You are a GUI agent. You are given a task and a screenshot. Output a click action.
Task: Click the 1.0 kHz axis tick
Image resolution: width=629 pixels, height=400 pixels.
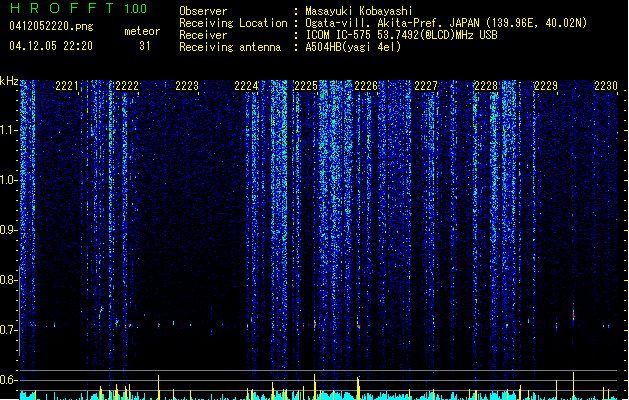click(8, 180)
